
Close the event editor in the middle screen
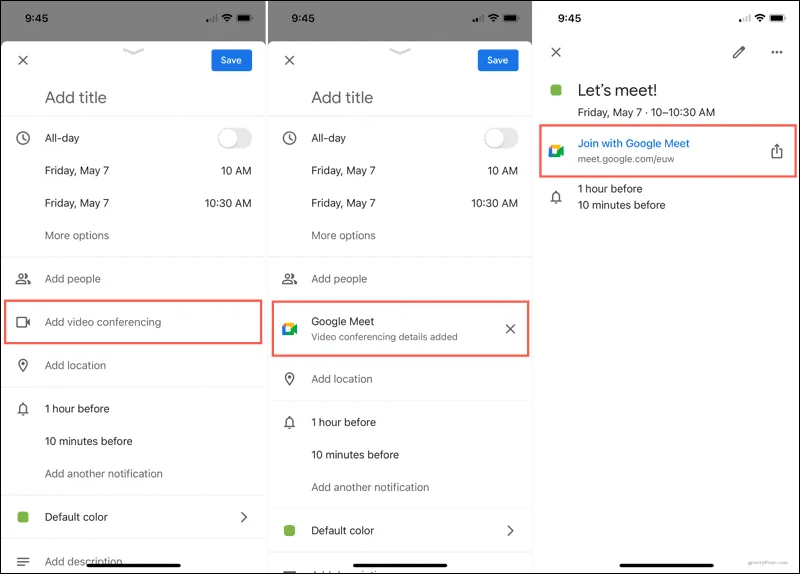pos(289,60)
